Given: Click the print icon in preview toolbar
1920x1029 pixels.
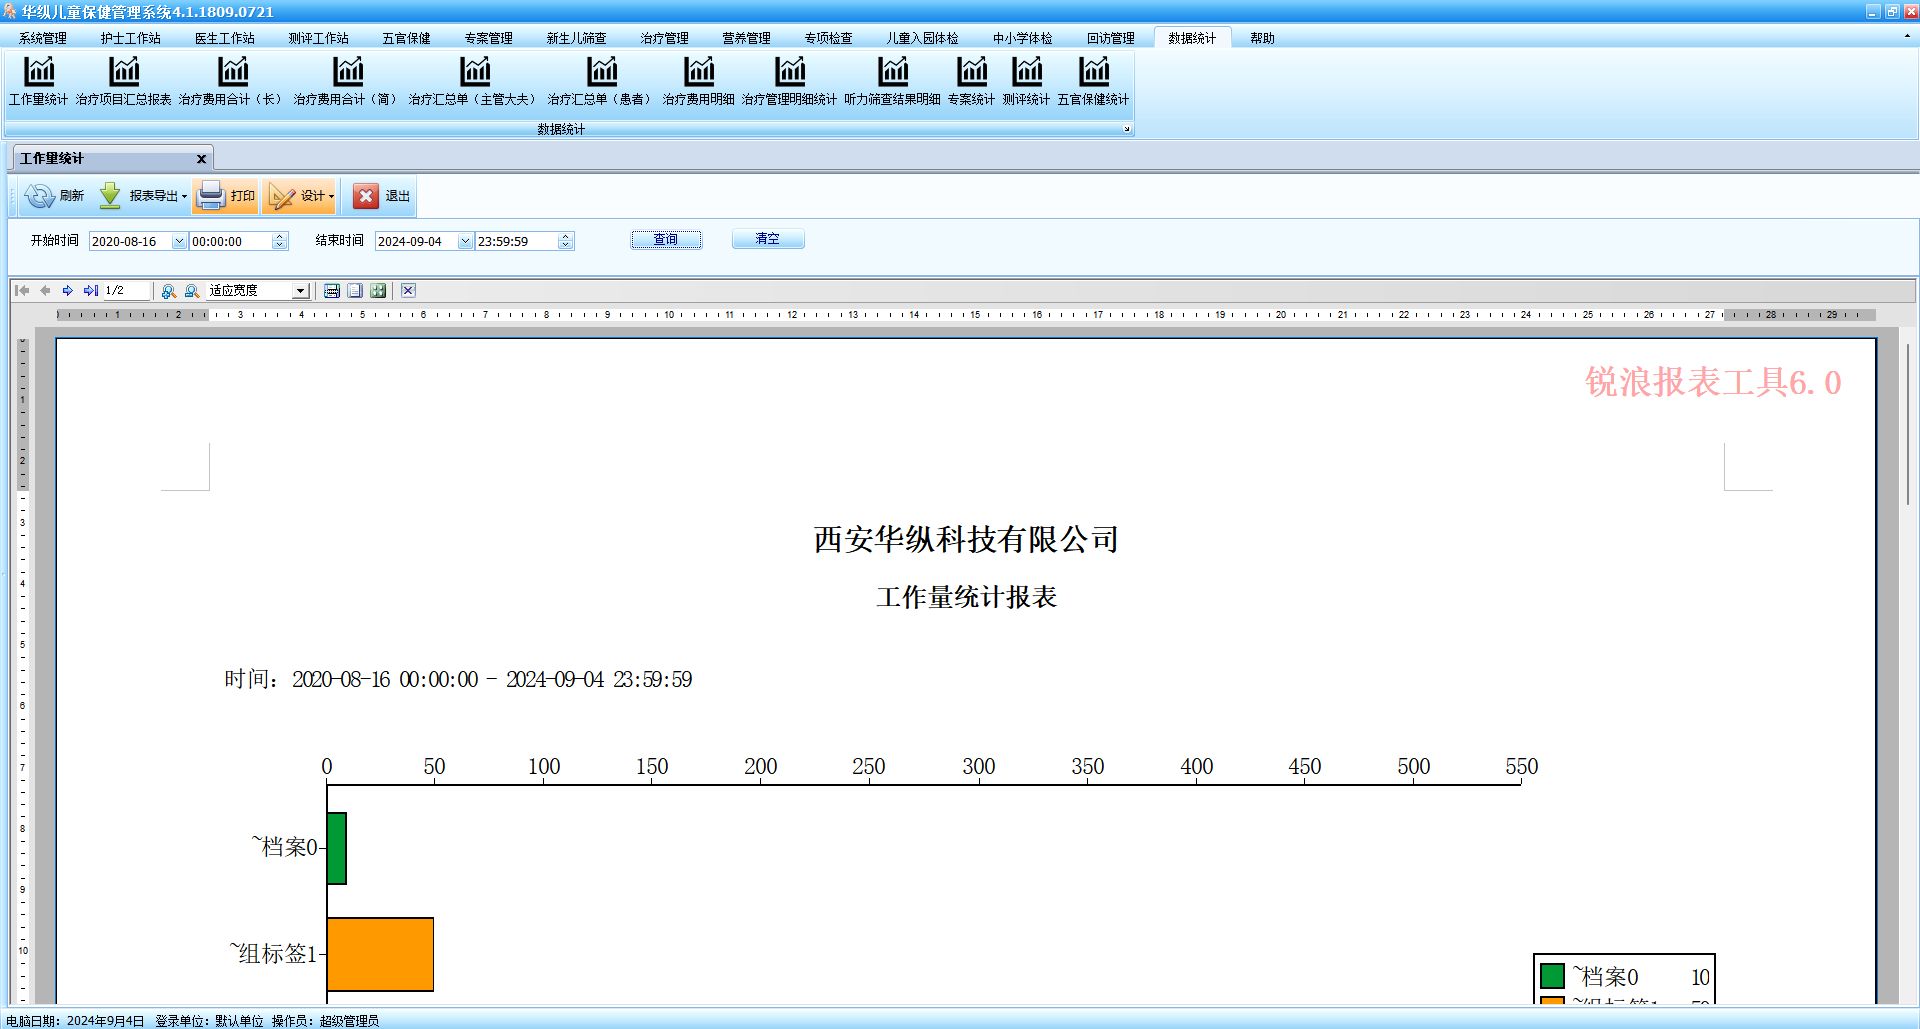Looking at the screenshot, I should (332, 291).
